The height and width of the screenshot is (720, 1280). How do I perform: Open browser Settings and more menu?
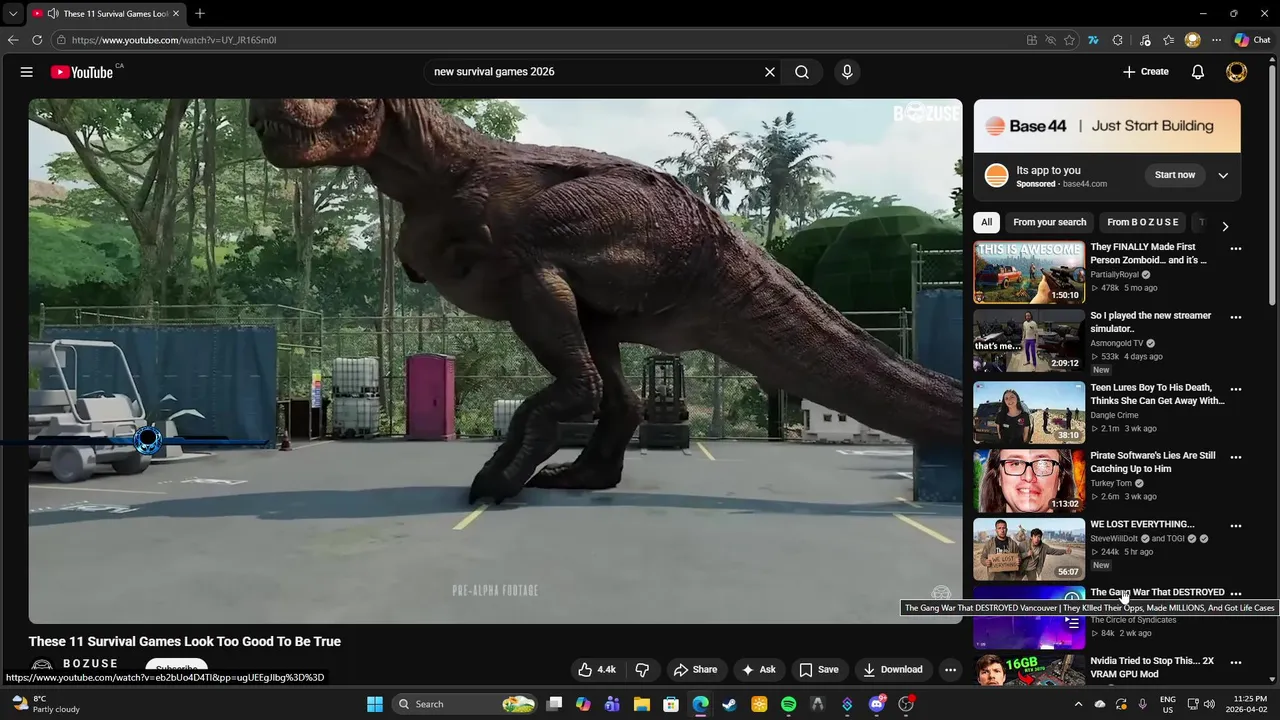1216,40
